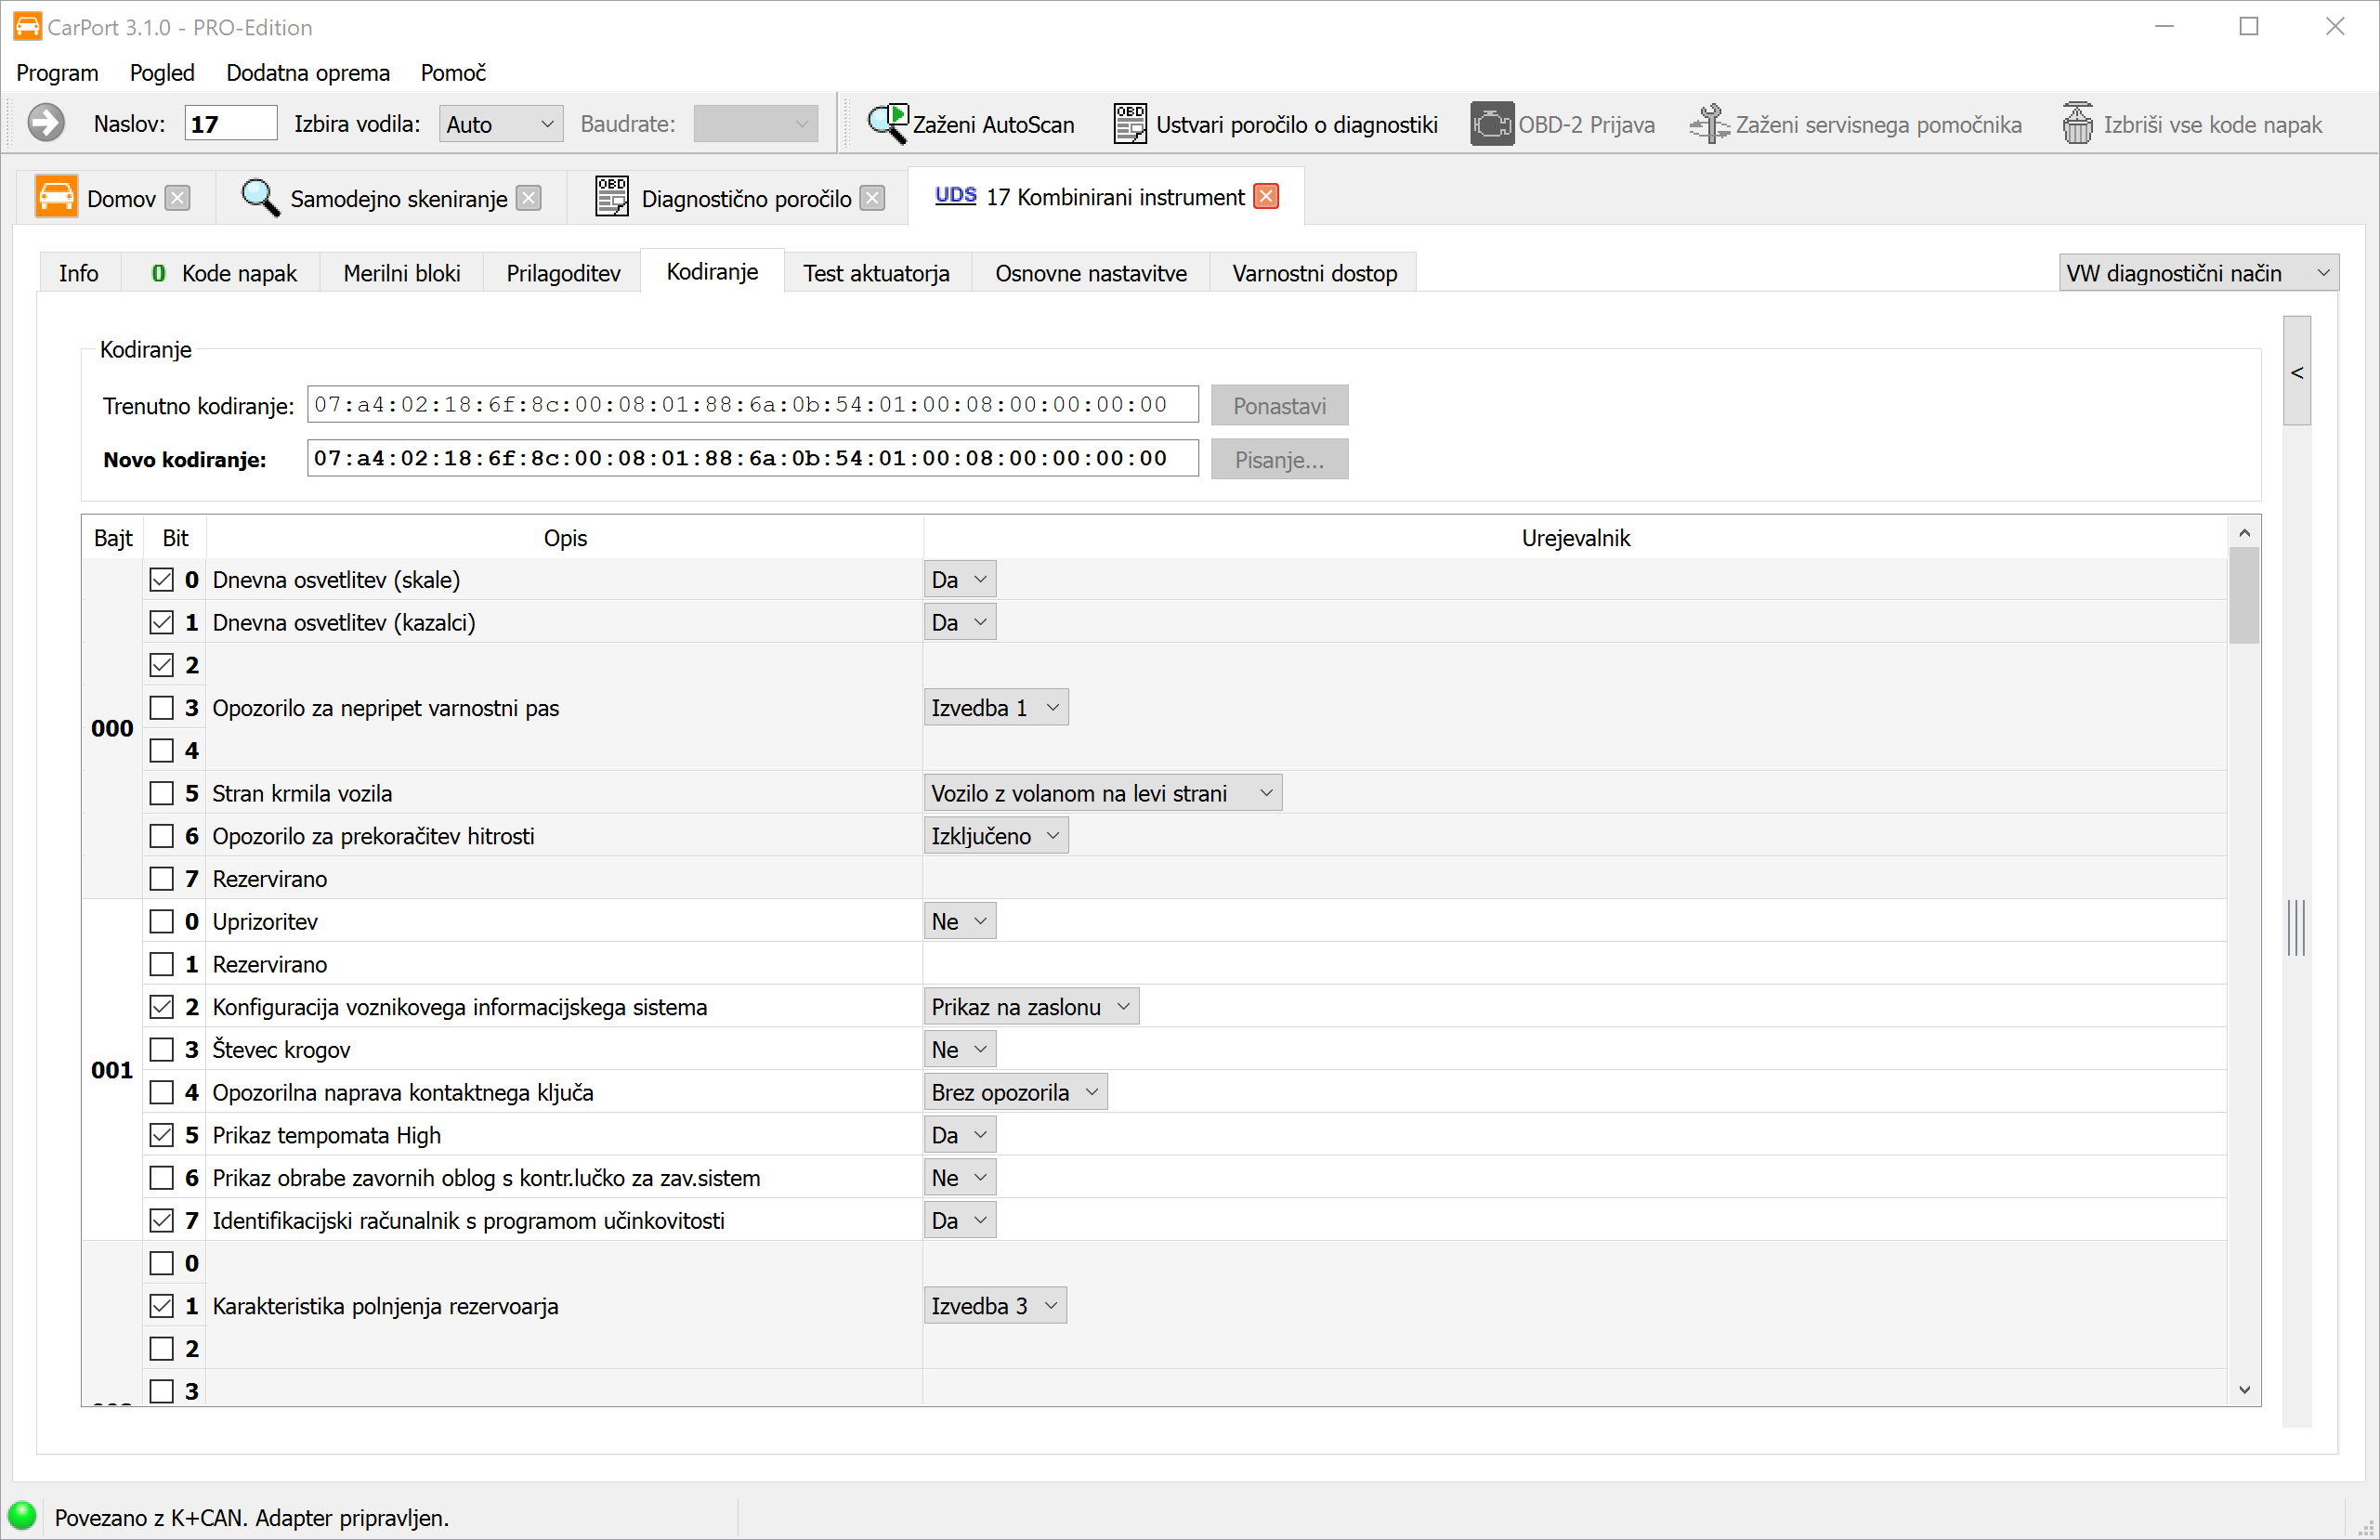Open the Izbira vodila Auto dropdown
The image size is (2380, 1540).
click(x=500, y=124)
